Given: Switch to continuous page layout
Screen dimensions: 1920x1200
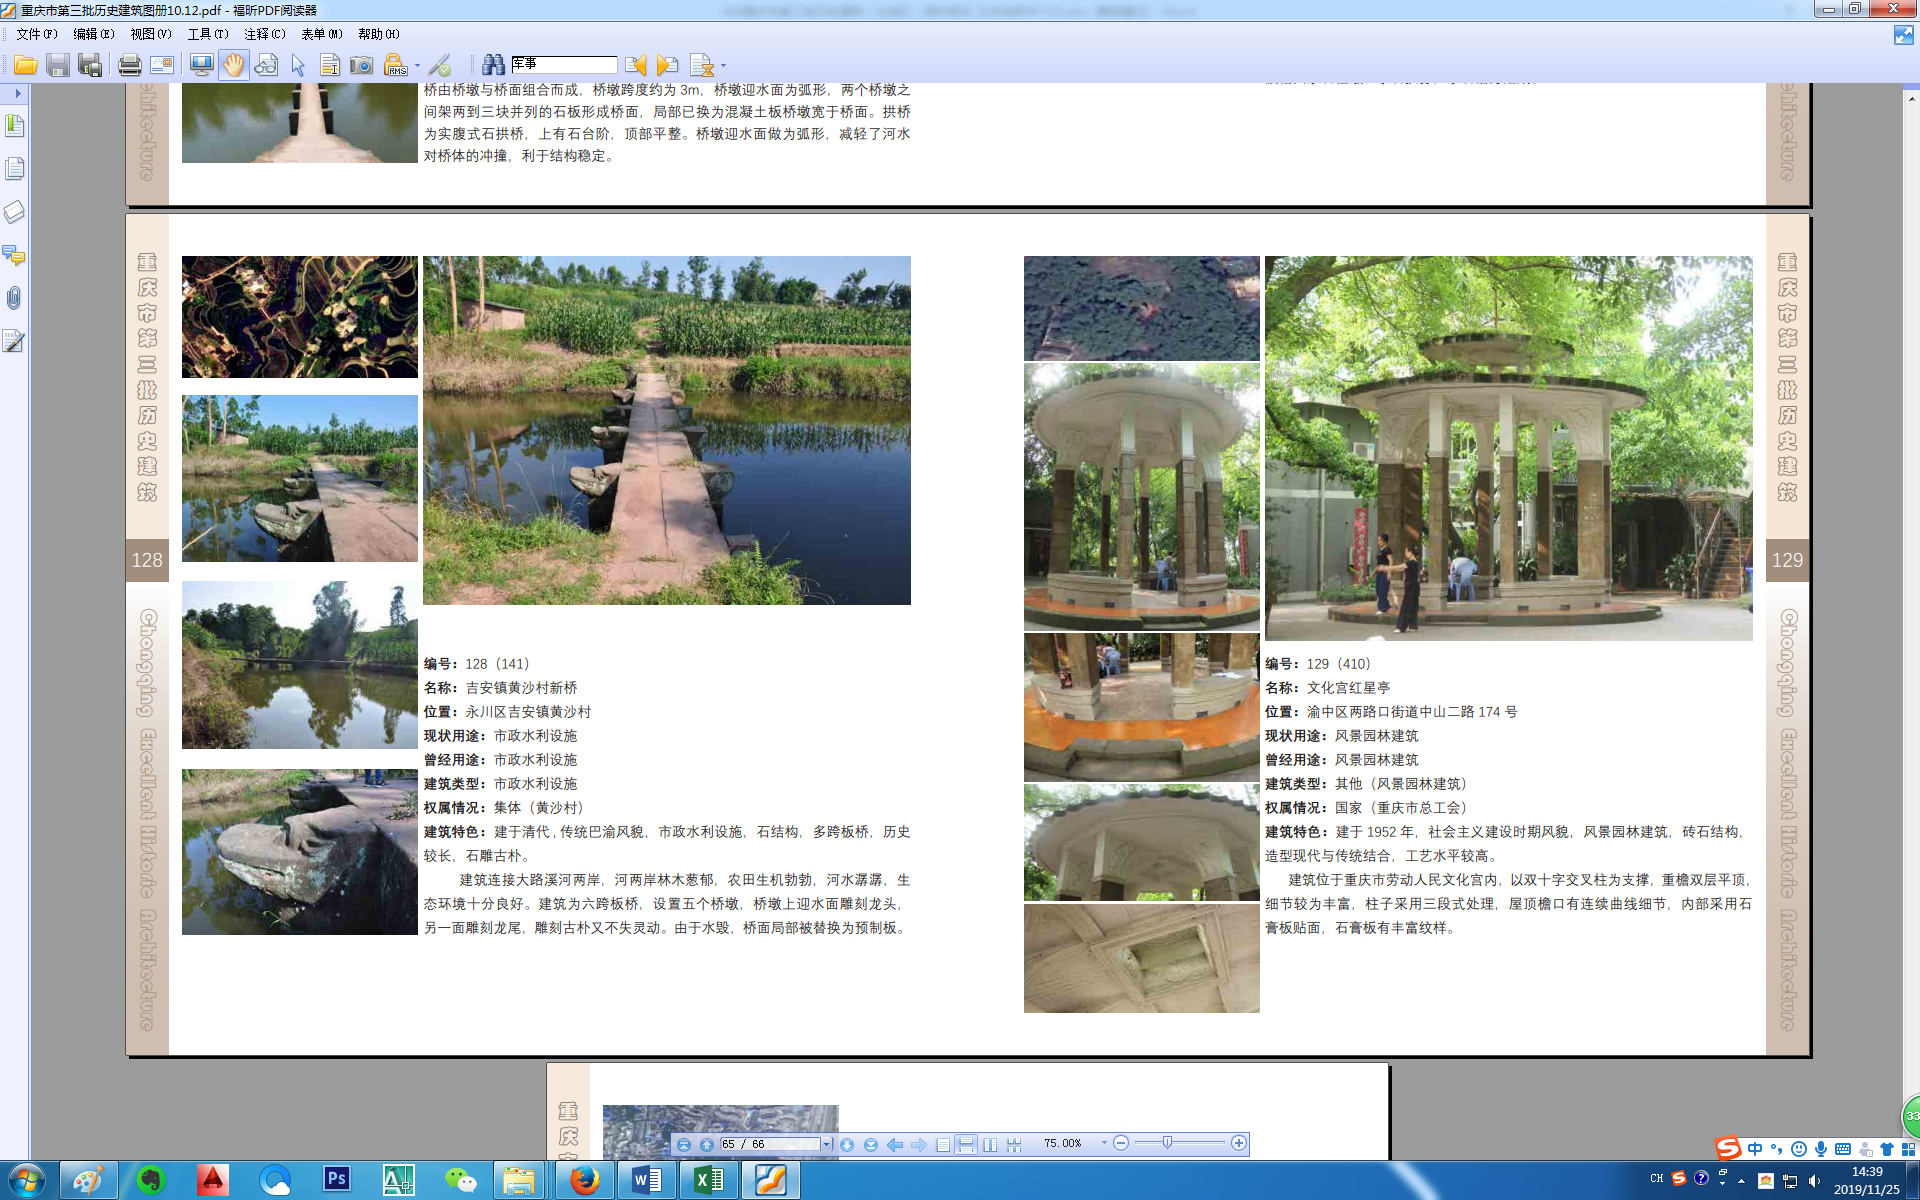Looking at the screenshot, I should click(966, 1144).
